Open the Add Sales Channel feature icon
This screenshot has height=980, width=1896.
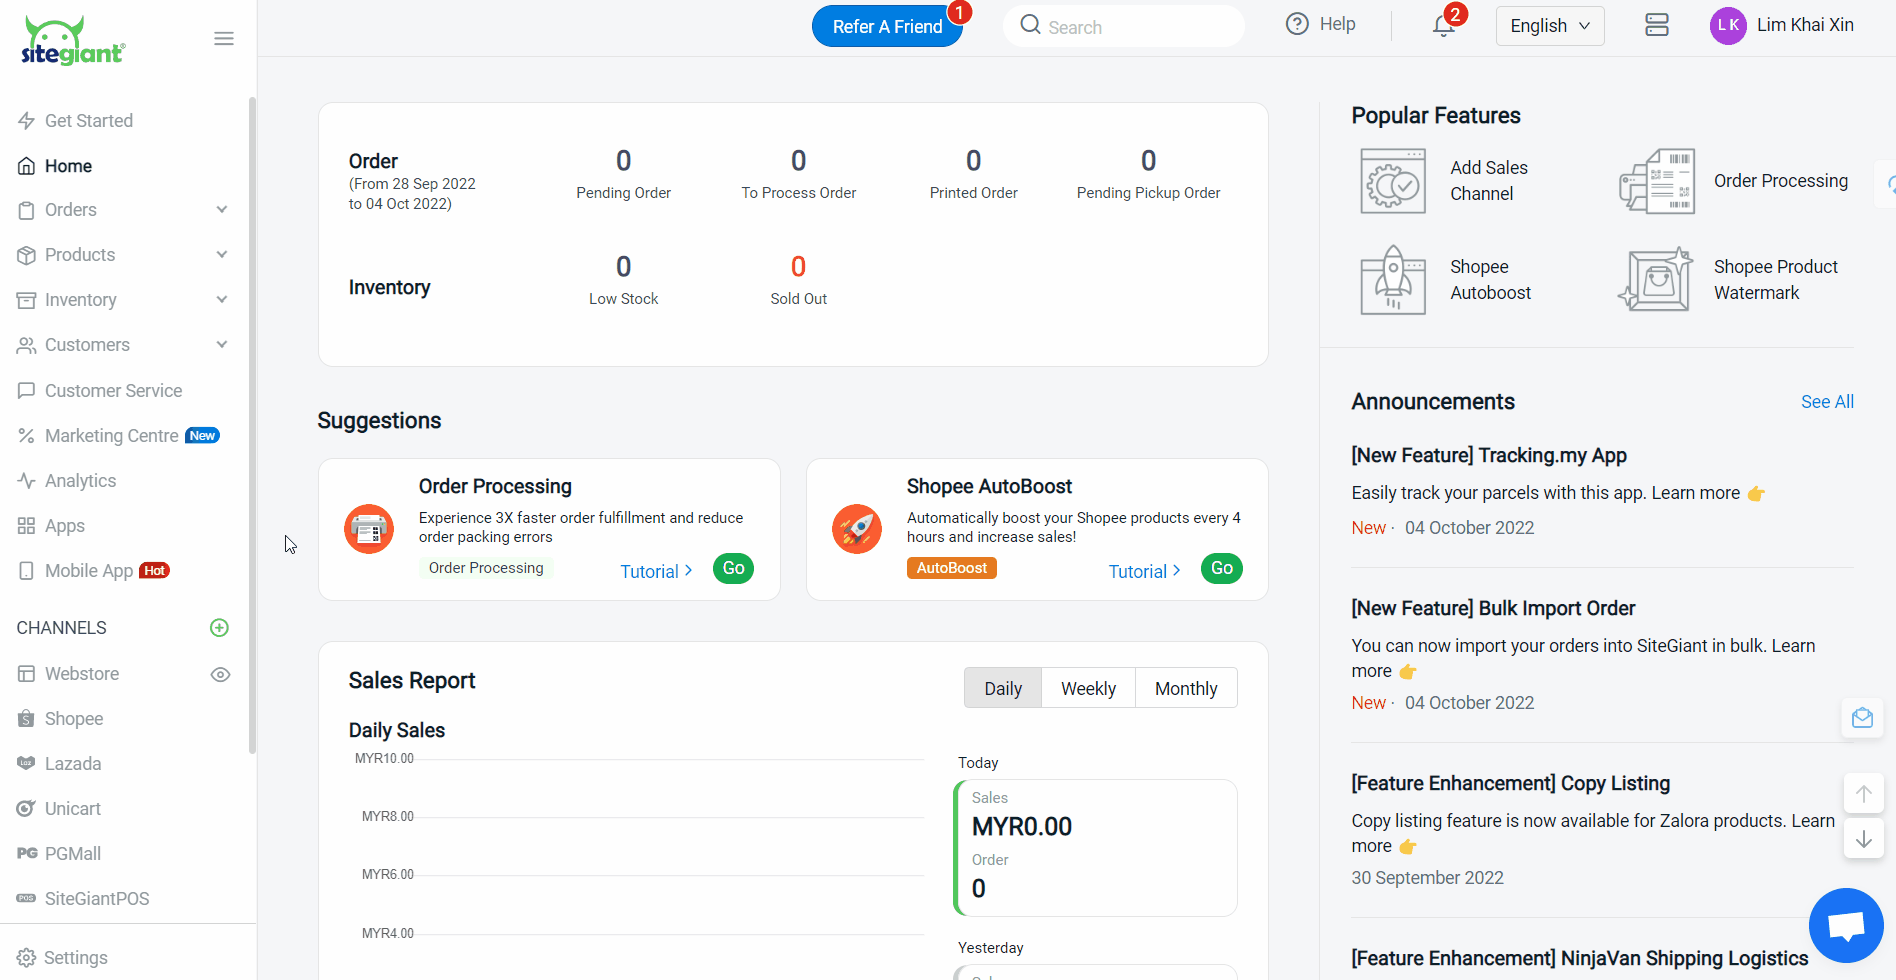point(1393,181)
